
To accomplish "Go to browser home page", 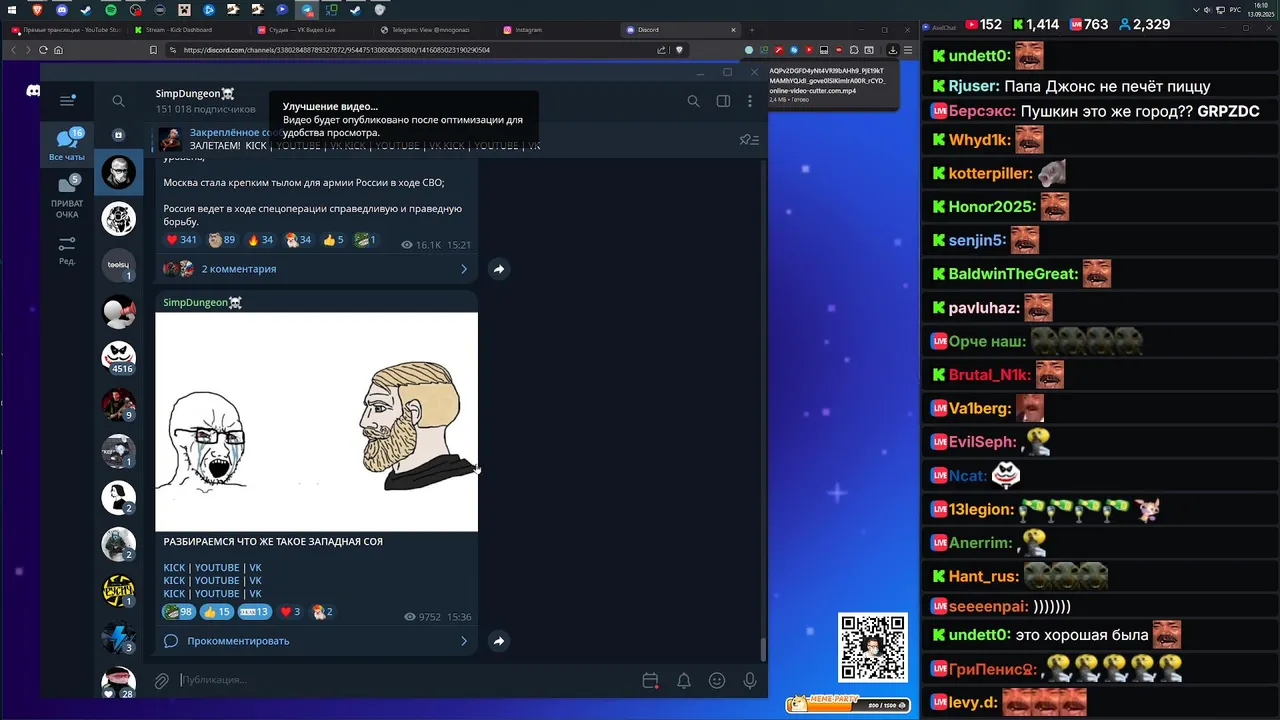I will point(59,50).
